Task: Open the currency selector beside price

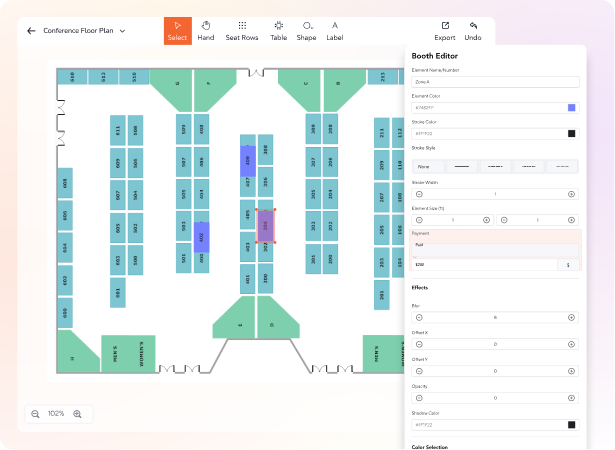Action: tap(568, 265)
